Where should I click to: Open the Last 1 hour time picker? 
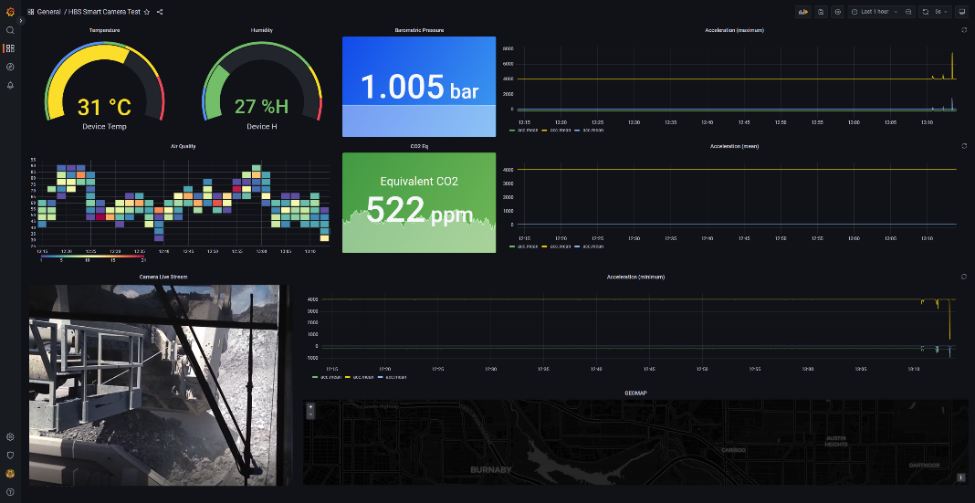(873, 12)
